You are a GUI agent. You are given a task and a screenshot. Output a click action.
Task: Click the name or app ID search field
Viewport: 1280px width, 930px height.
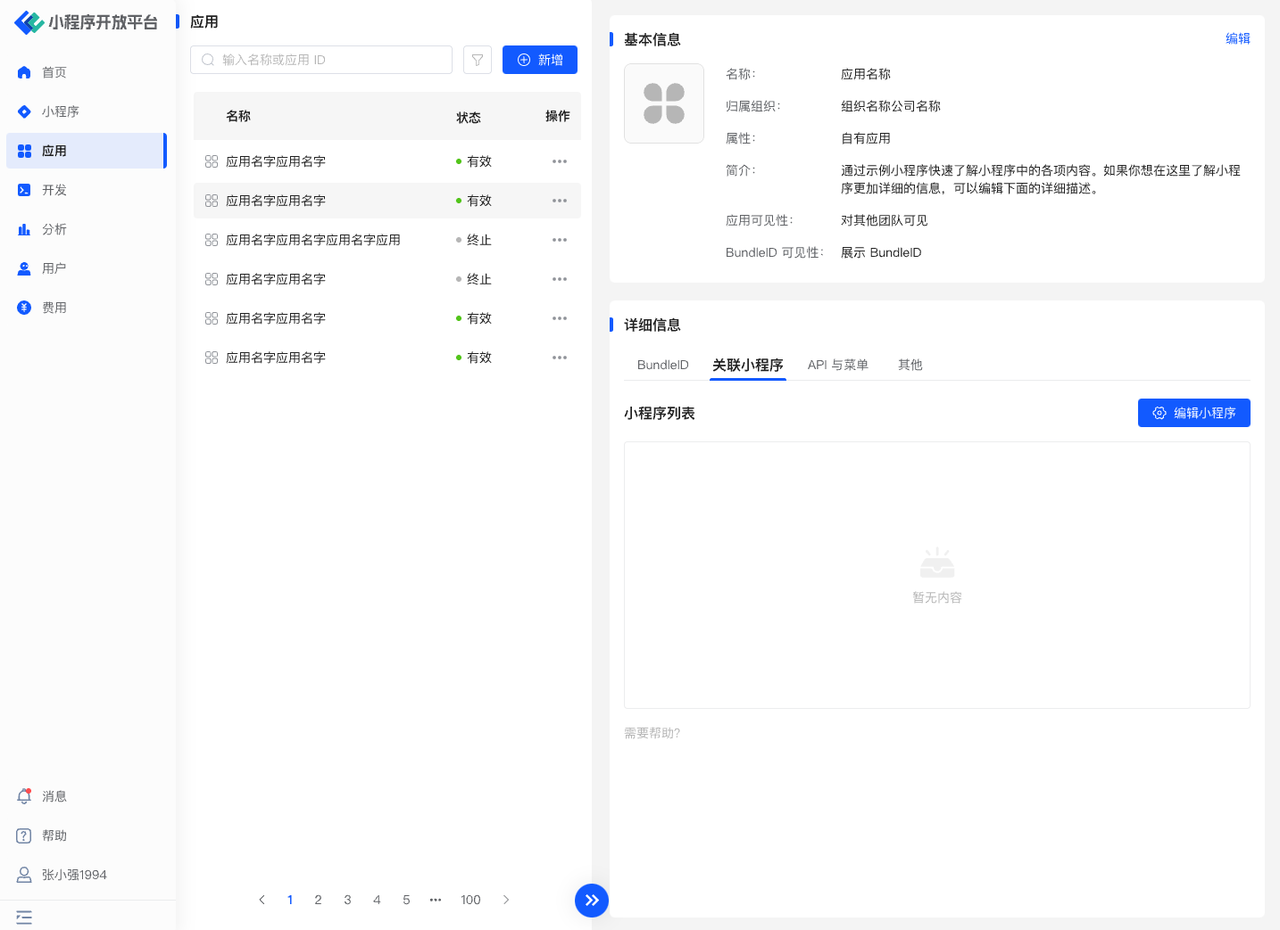(330, 60)
